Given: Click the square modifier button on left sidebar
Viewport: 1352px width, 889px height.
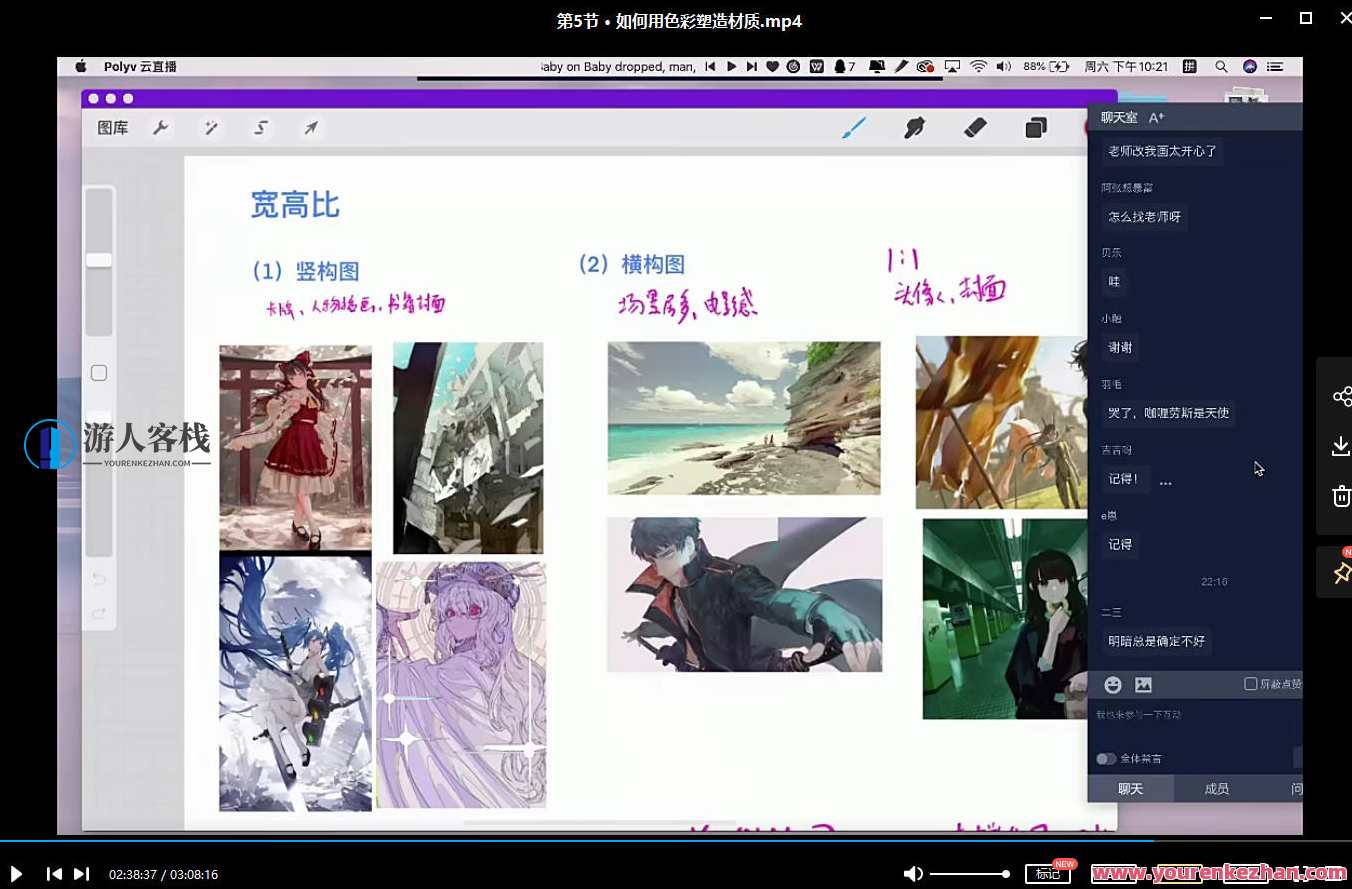Looking at the screenshot, I should [x=99, y=373].
